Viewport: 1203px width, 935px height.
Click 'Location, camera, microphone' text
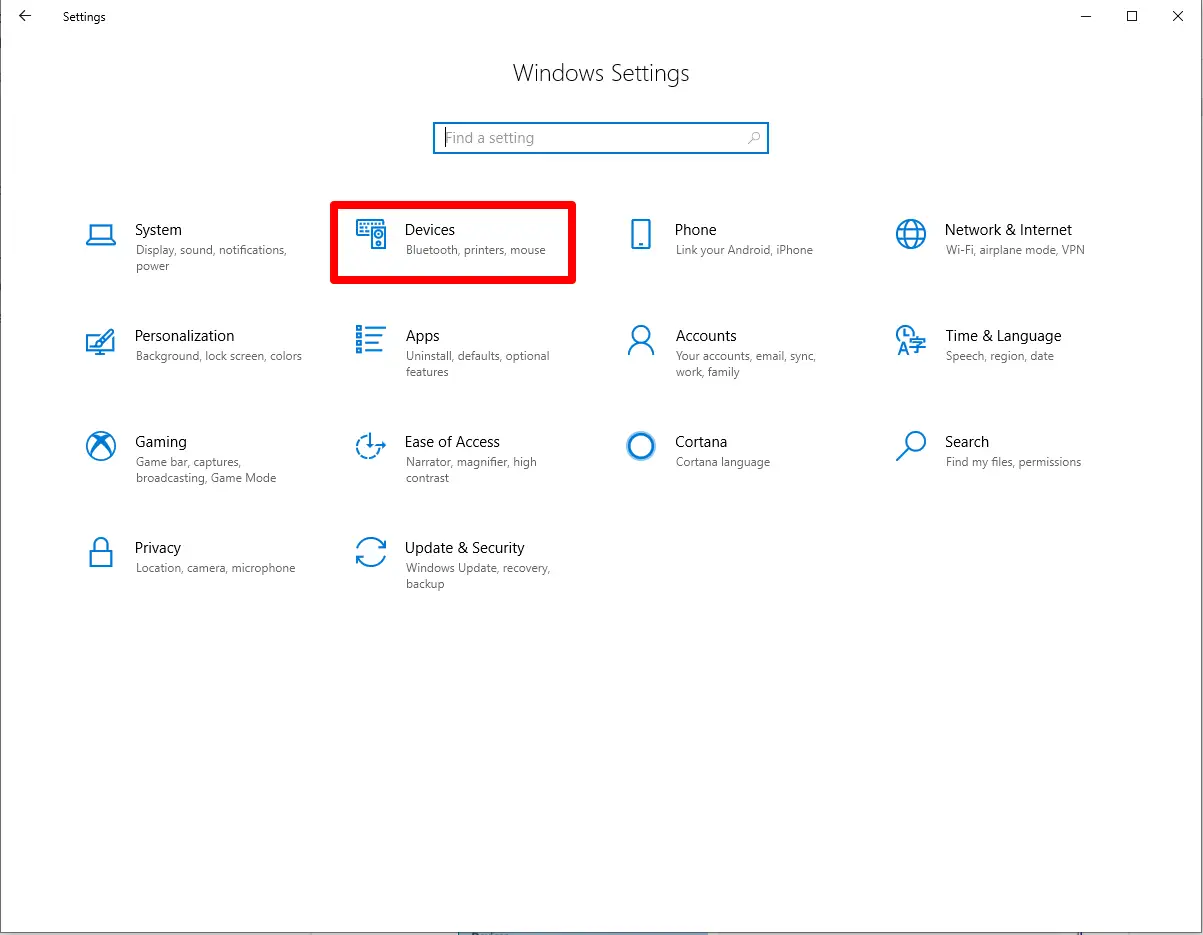(216, 568)
